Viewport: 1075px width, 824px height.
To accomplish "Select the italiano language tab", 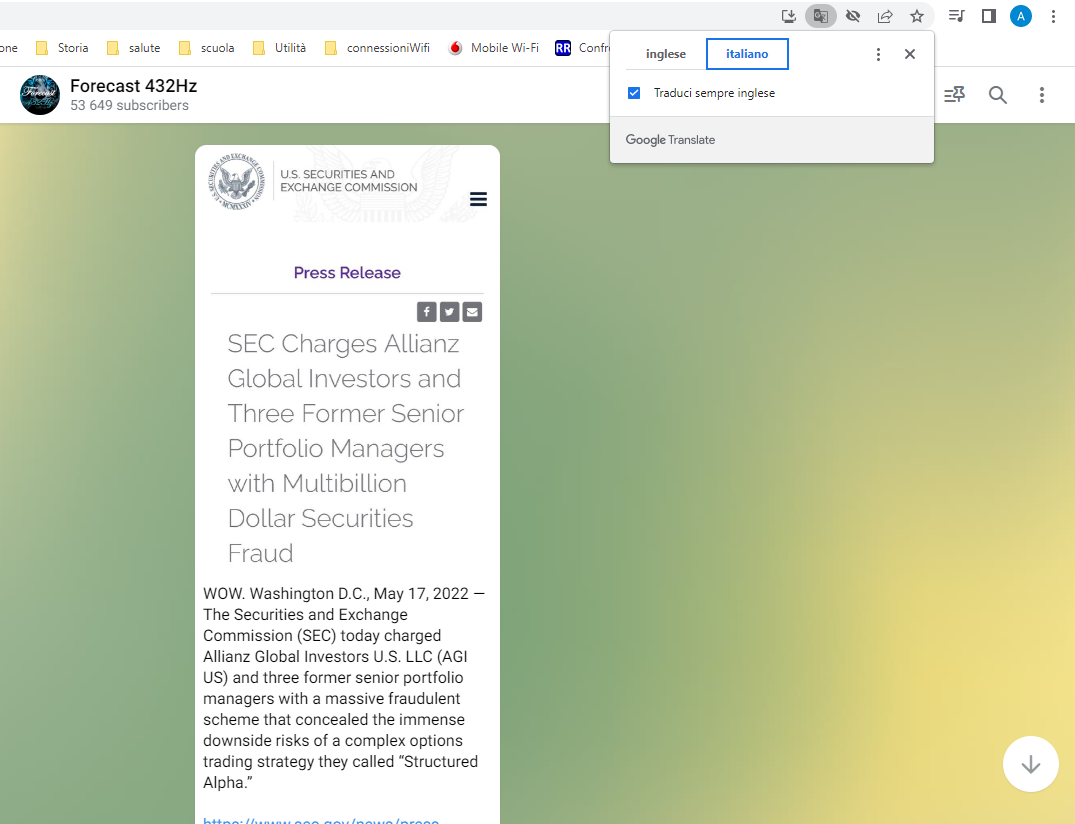I will (747, 54).
